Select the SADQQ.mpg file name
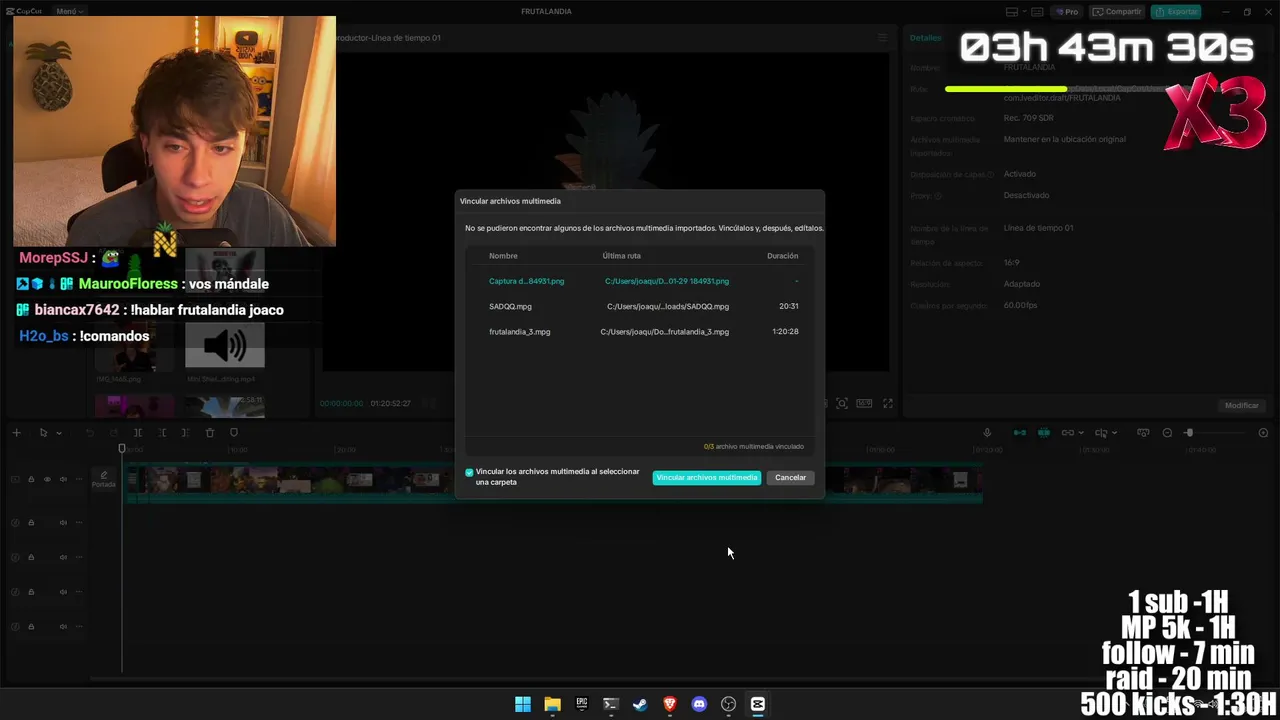 click(x=510, y=307)
